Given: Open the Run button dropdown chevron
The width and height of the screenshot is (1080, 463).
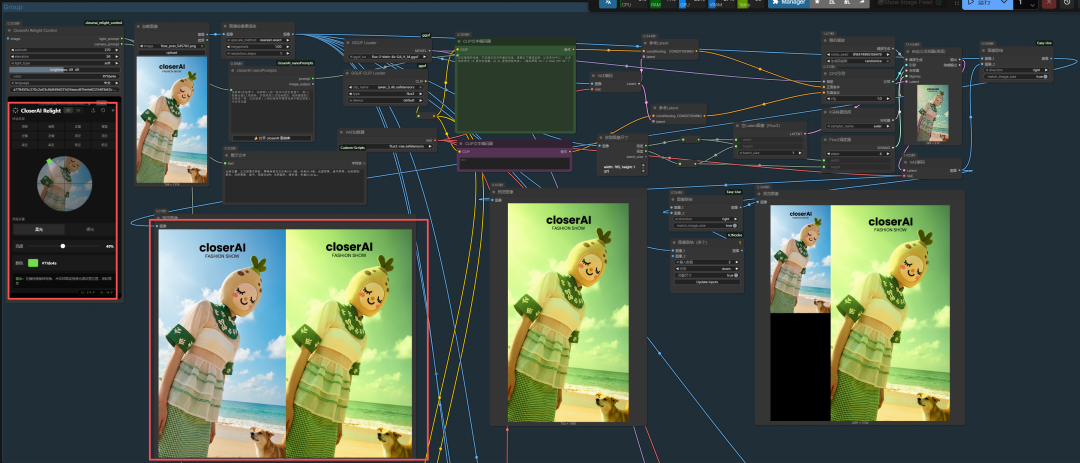Looking at the screenshot, I should point(1006,3).
